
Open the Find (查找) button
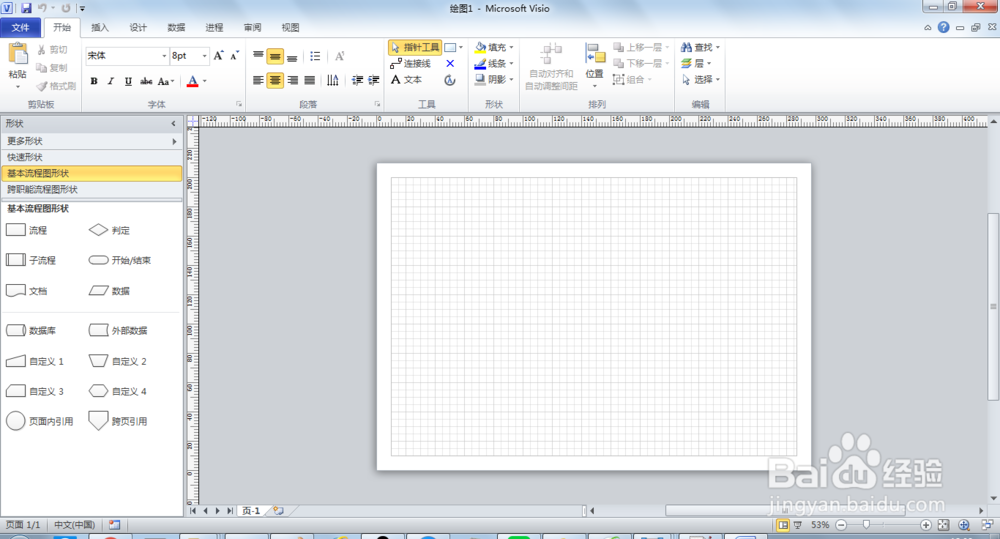700,47
